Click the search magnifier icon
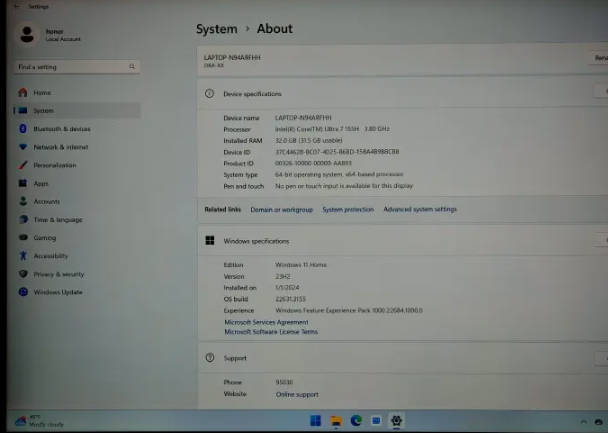The image size is (608, 433). click(132, 67)
